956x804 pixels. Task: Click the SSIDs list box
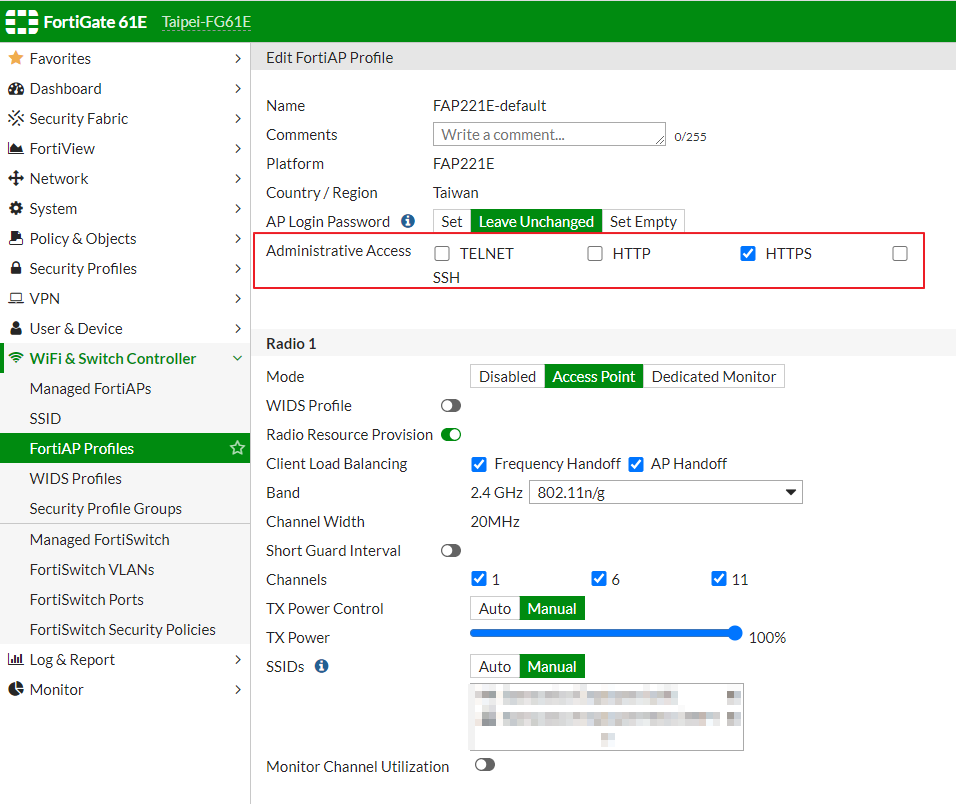tap(606, 717)
